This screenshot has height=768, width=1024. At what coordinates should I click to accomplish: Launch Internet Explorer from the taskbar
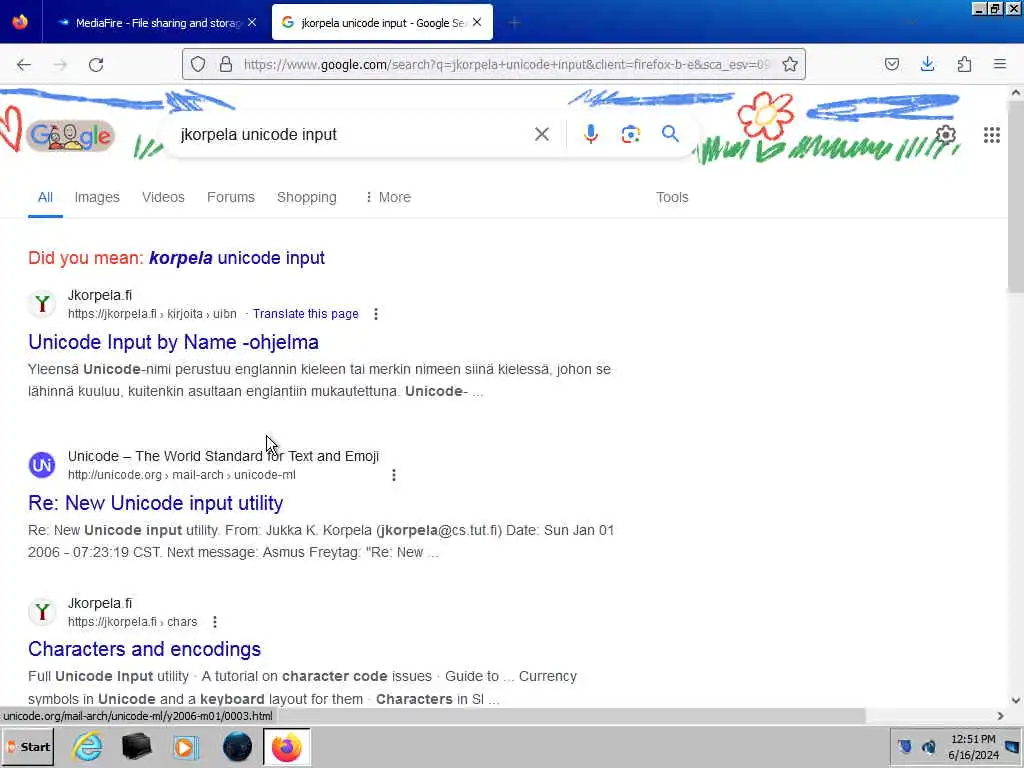(88, 746)
